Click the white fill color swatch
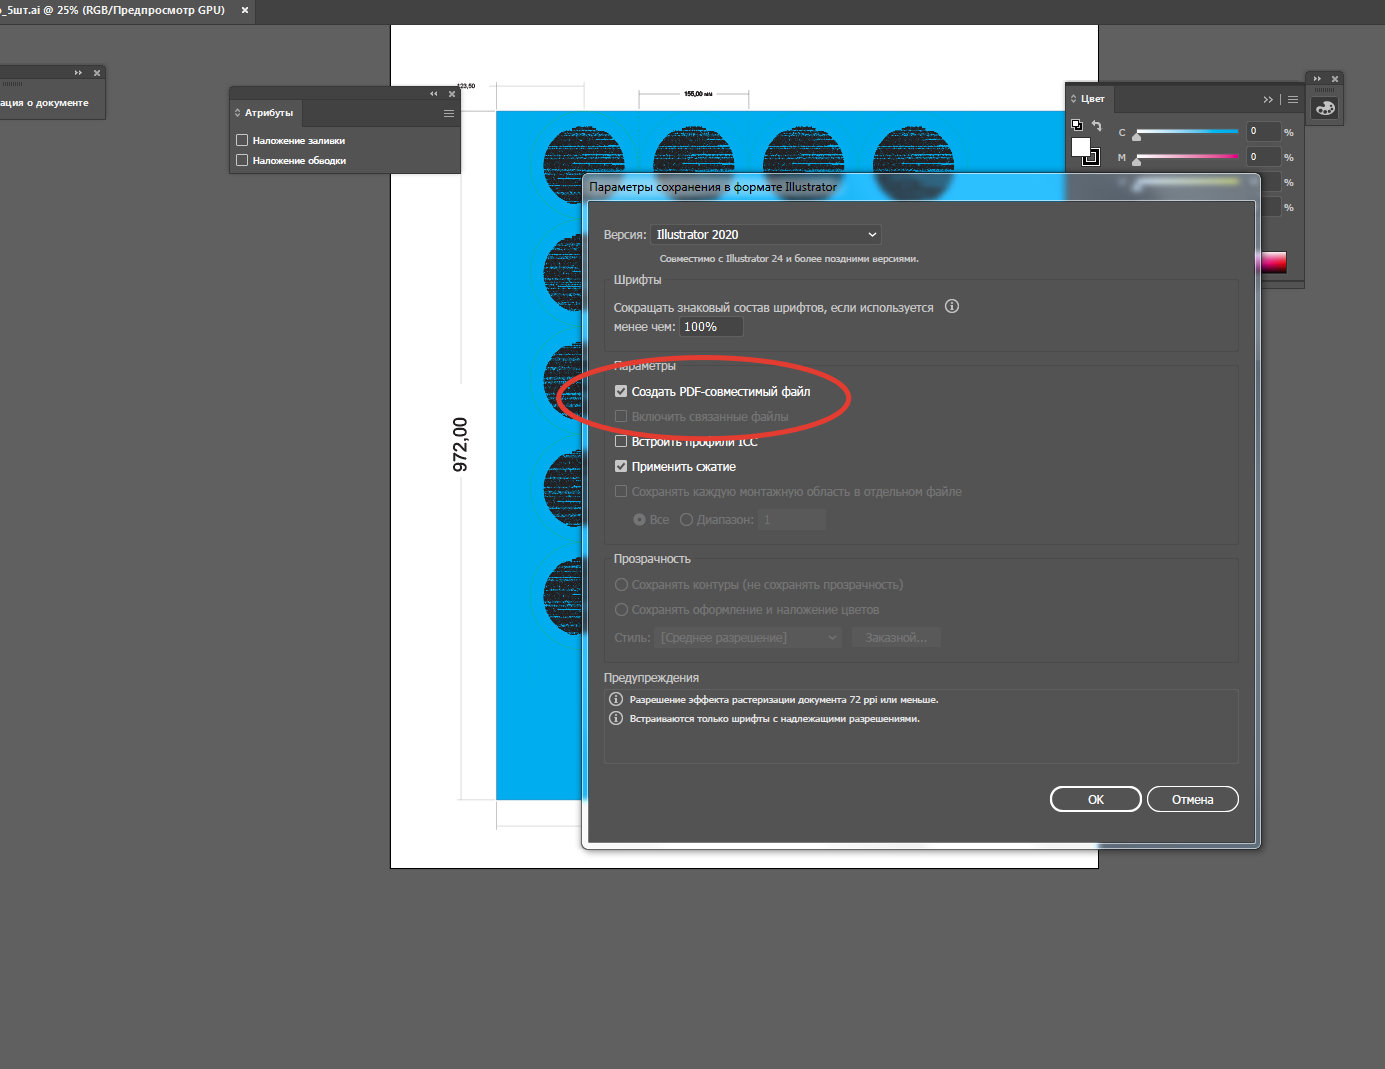The width and height of the screenshot is (1385, 1069). [1080, 147]
